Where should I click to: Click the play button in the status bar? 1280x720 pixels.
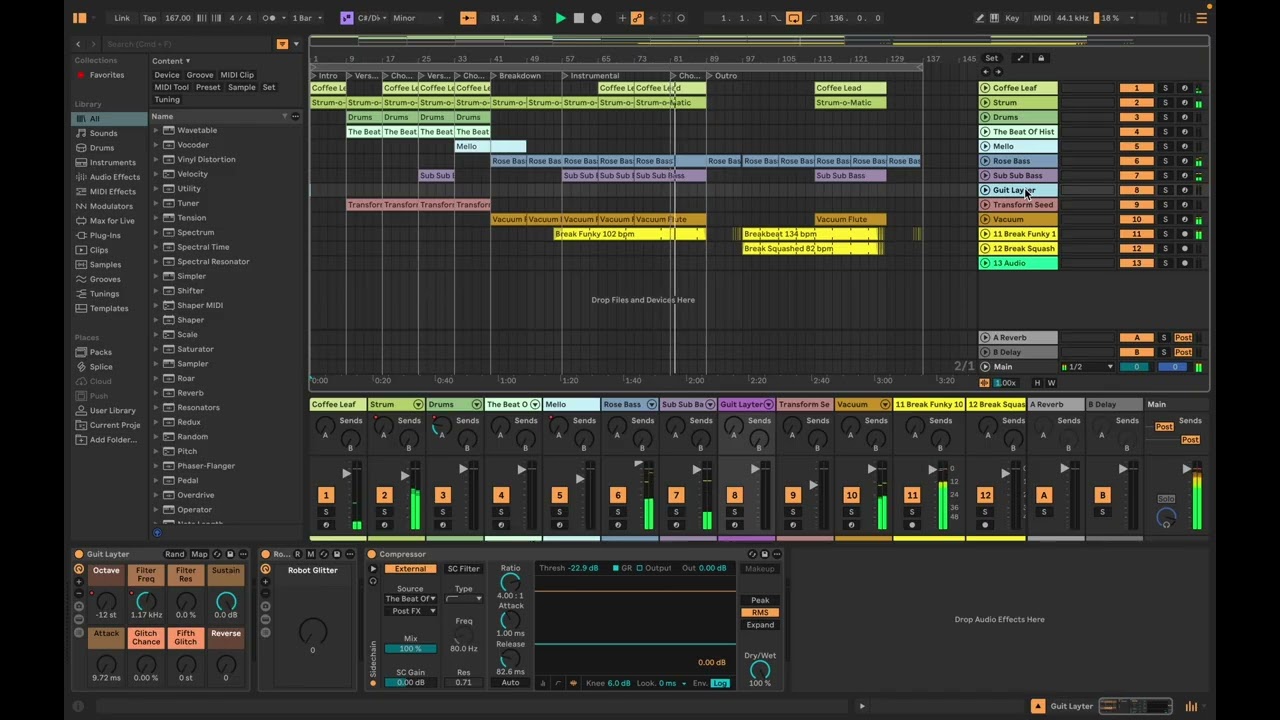(862, 706)
